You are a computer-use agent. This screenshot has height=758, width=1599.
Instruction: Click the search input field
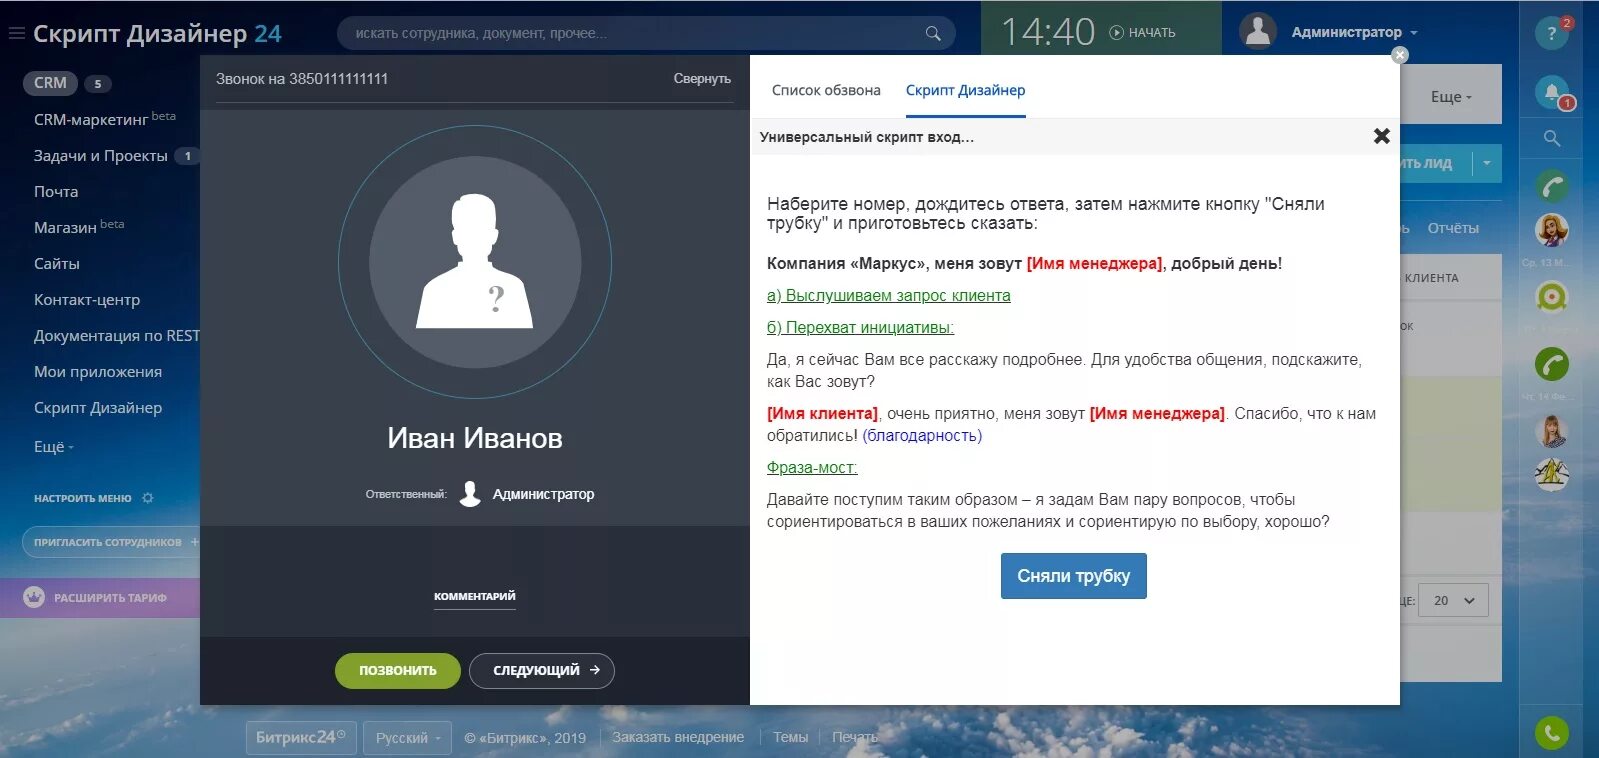646,33
